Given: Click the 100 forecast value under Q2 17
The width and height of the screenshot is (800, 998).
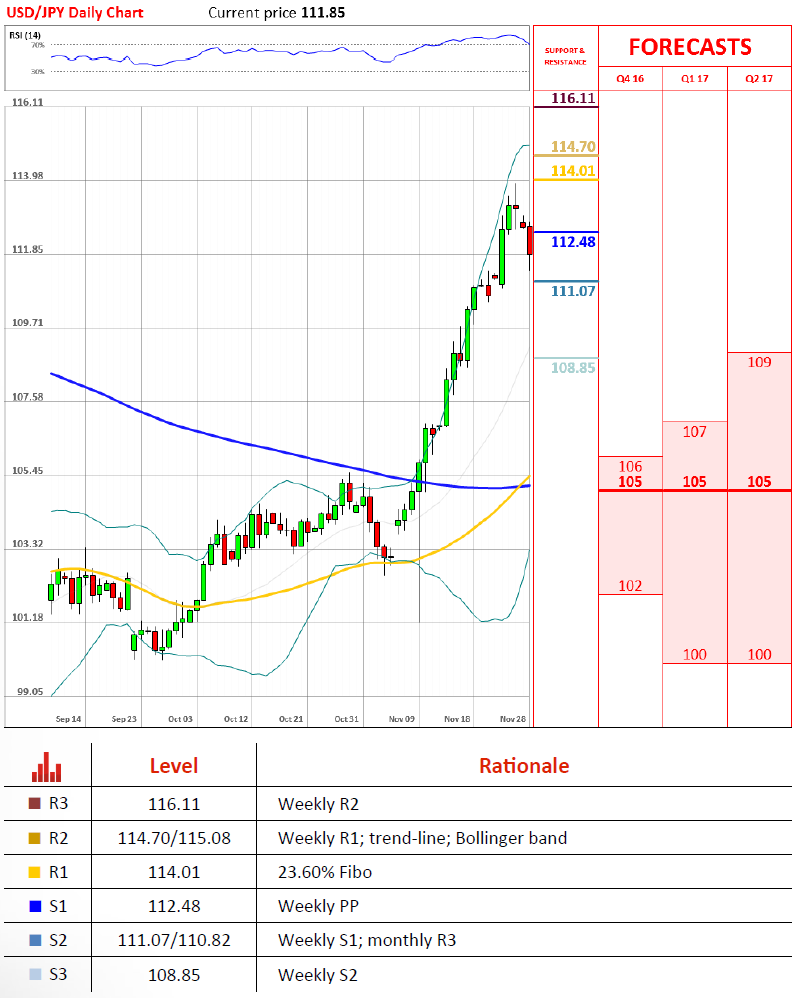Looking at the screenshot, I should point(759,654).
